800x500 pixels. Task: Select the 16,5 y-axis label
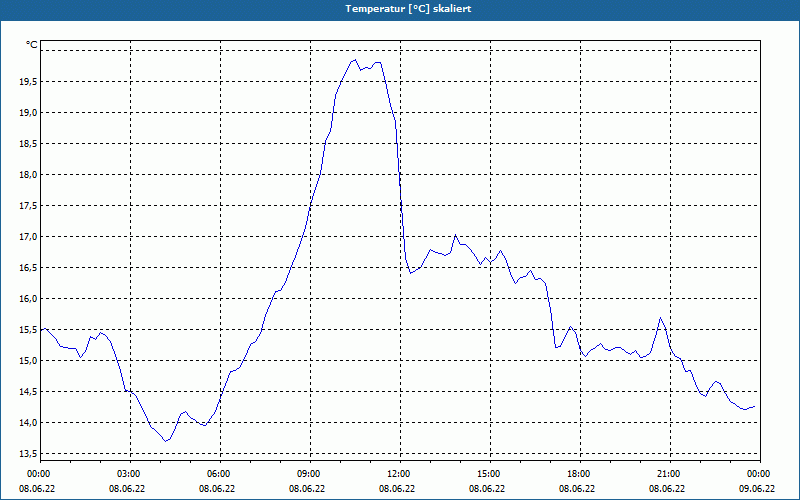(x=28, y=268)
